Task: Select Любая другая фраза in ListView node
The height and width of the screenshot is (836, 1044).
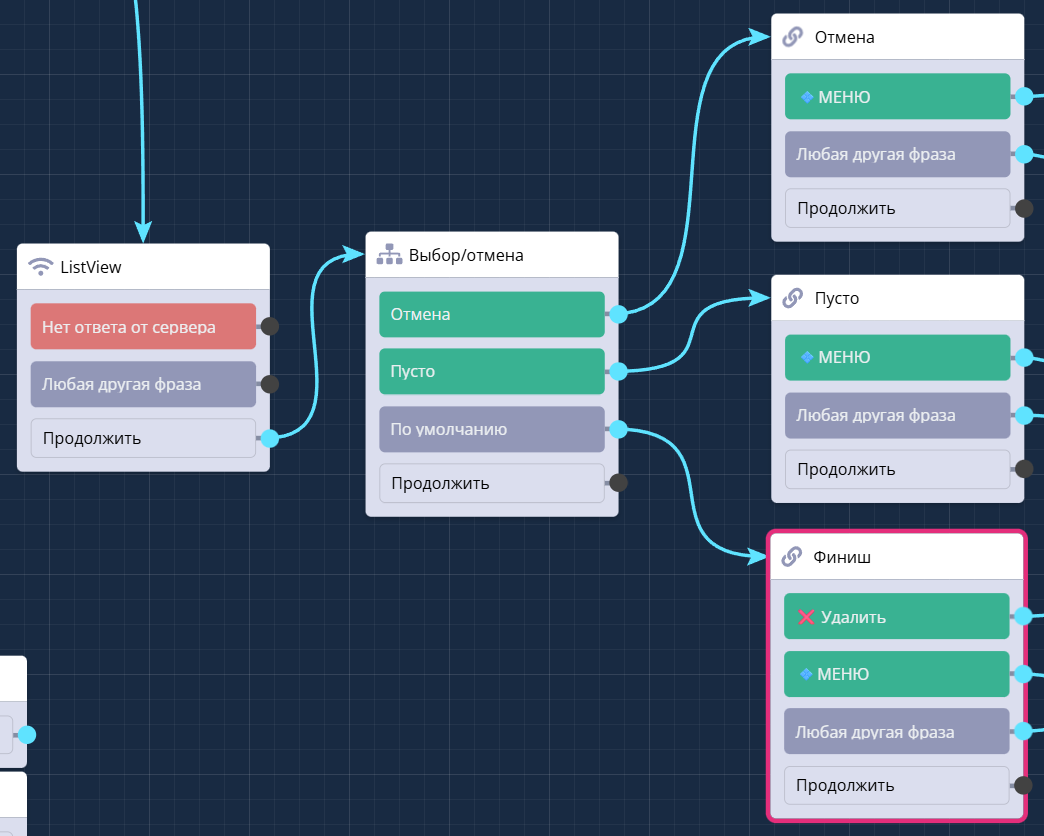Action: 143,384
